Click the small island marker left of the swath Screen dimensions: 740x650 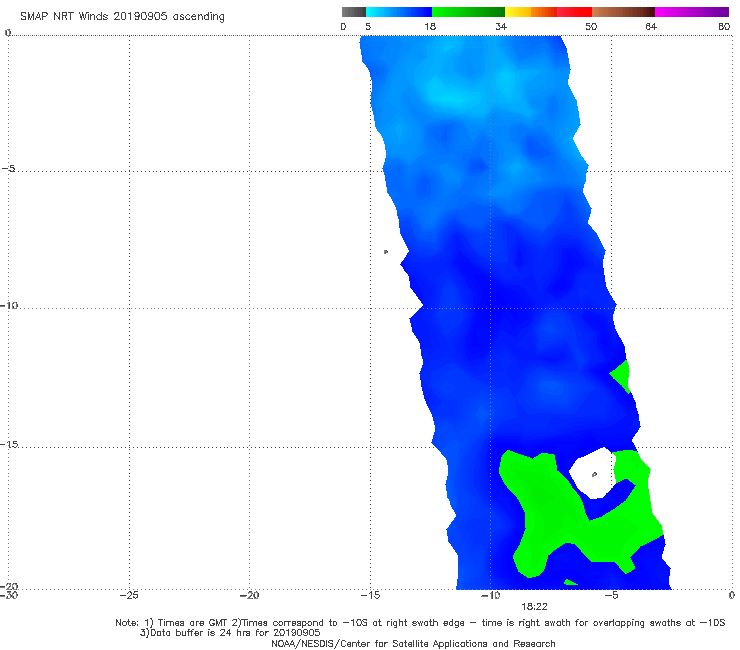(386, 252)
